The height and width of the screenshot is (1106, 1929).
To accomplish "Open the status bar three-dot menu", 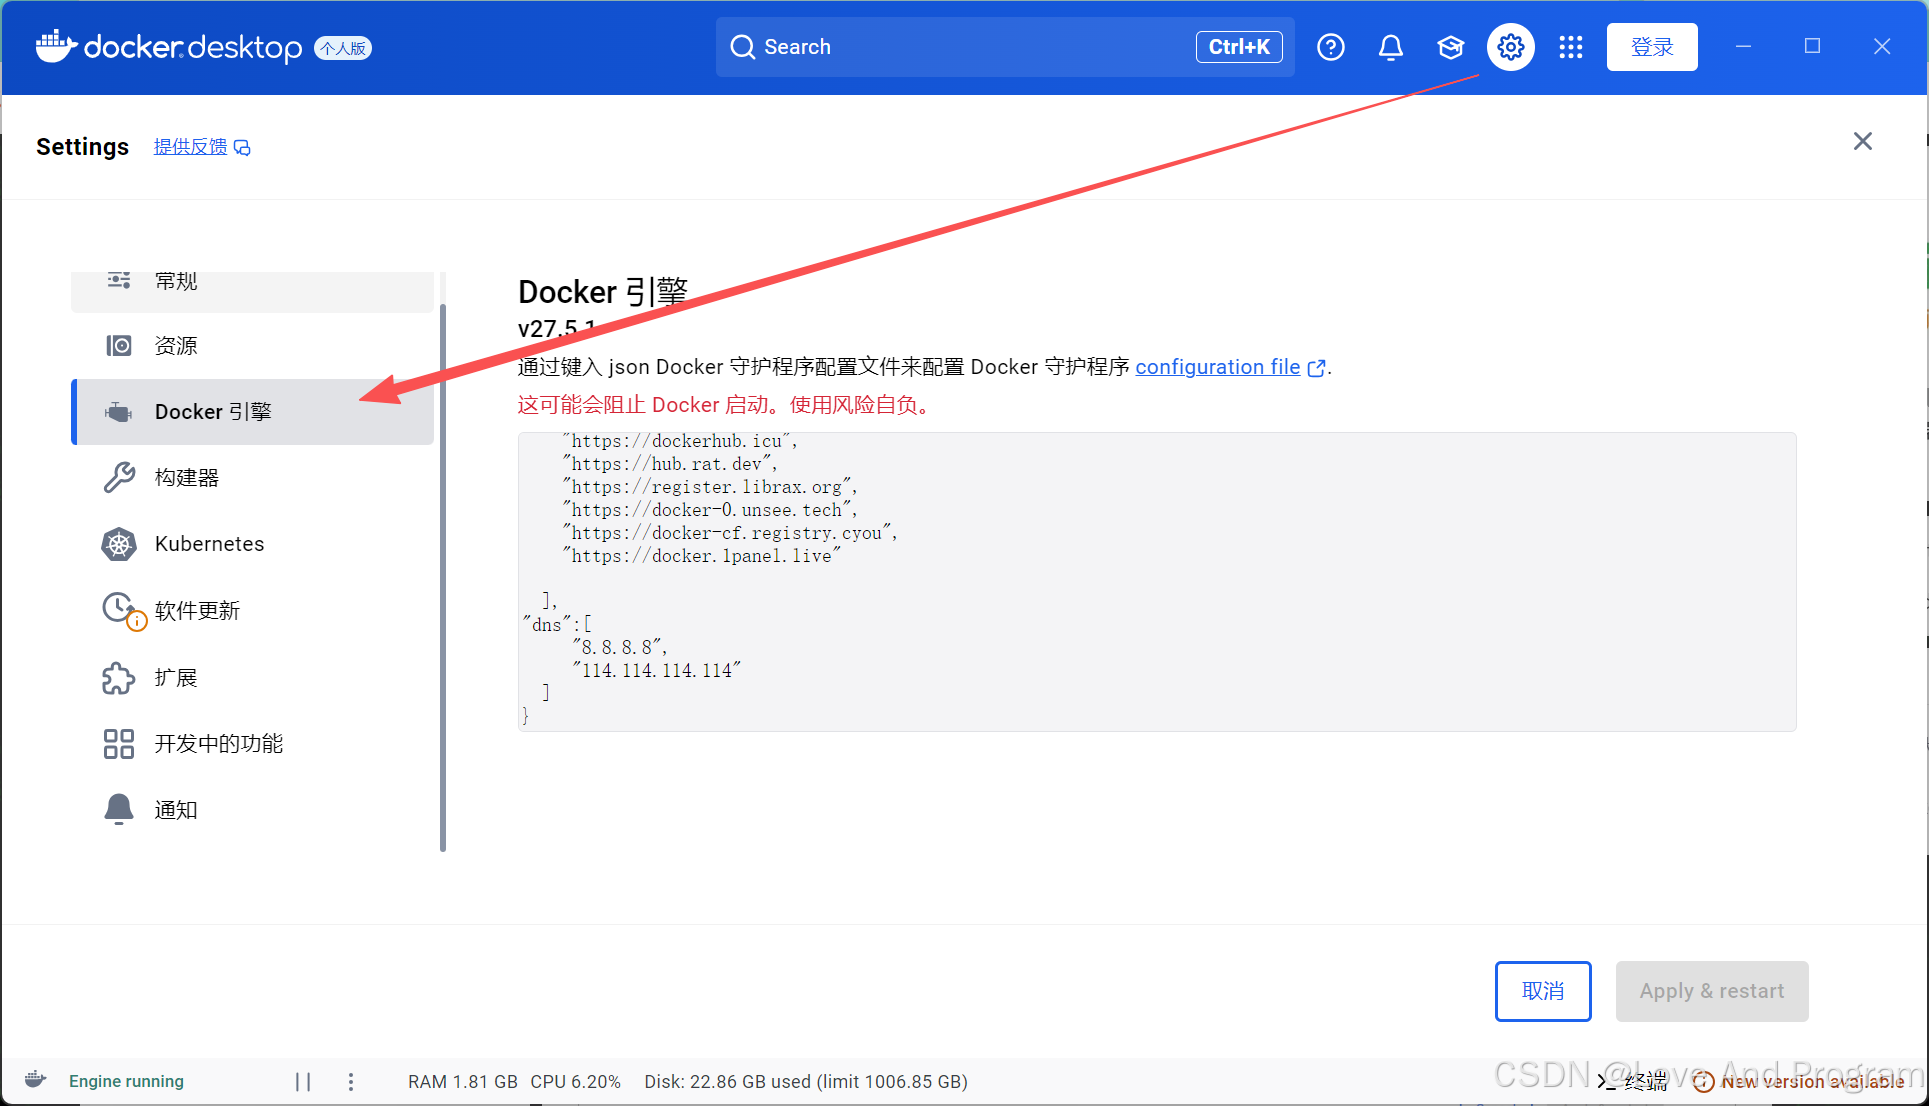I will (351, 1081).
